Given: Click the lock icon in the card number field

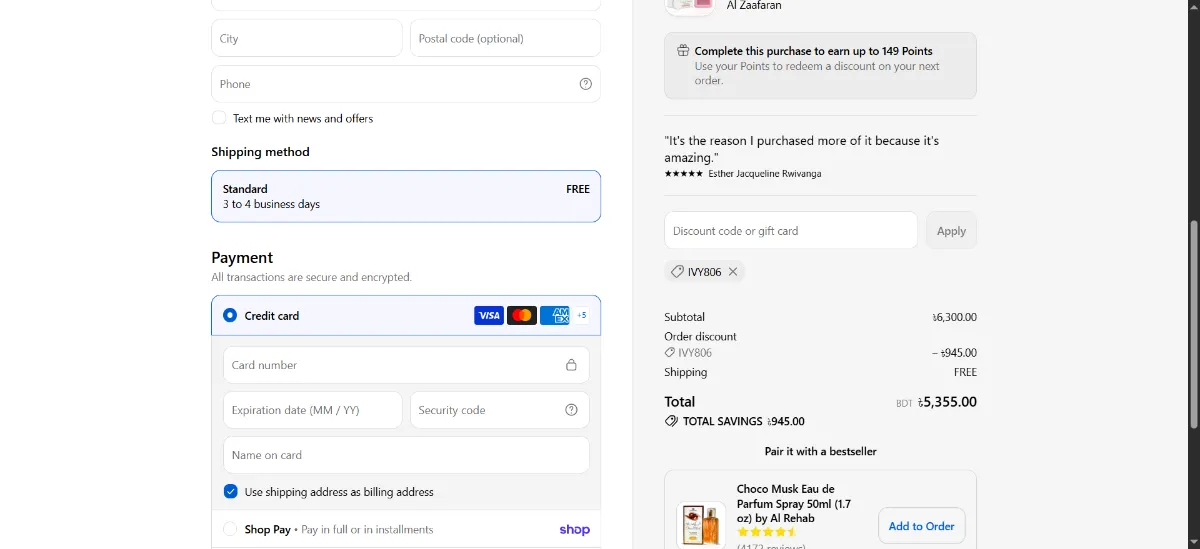Looking at the screenshot, I should click(572, 365).
